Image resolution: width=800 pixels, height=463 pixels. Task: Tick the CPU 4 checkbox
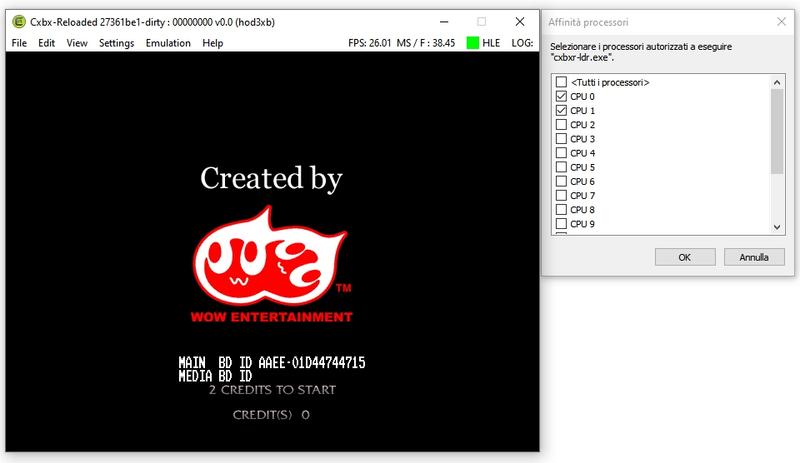coord(561,153)
